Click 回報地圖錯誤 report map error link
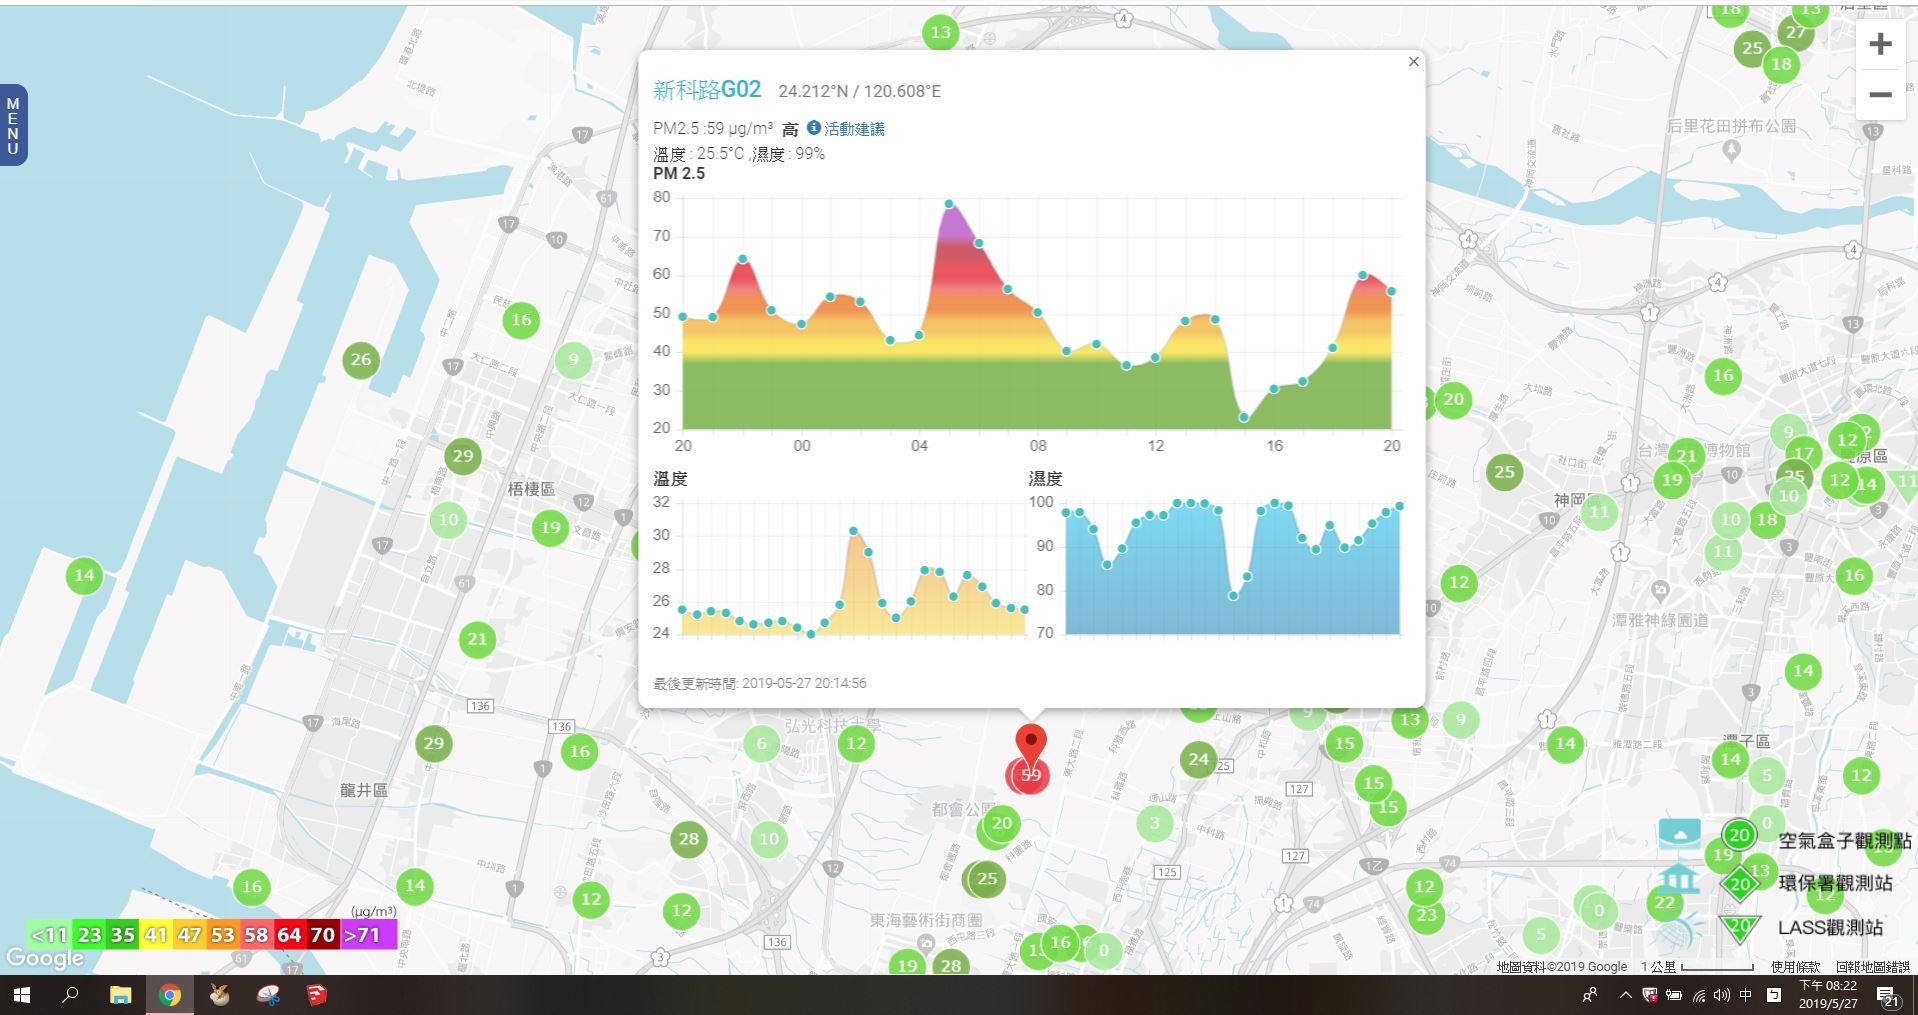Screen dimensions: 1918x1015 click(1872, 967)
